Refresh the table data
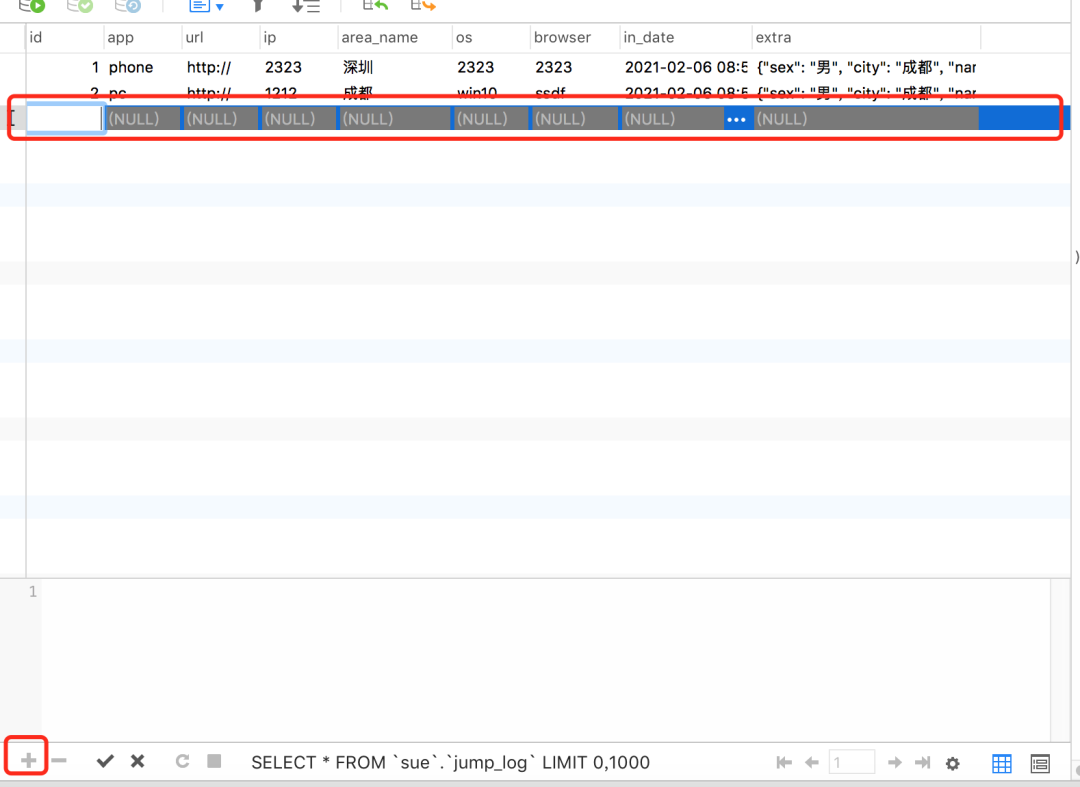The width and height of the screenshot is (1080, 787). coord(183,761)
